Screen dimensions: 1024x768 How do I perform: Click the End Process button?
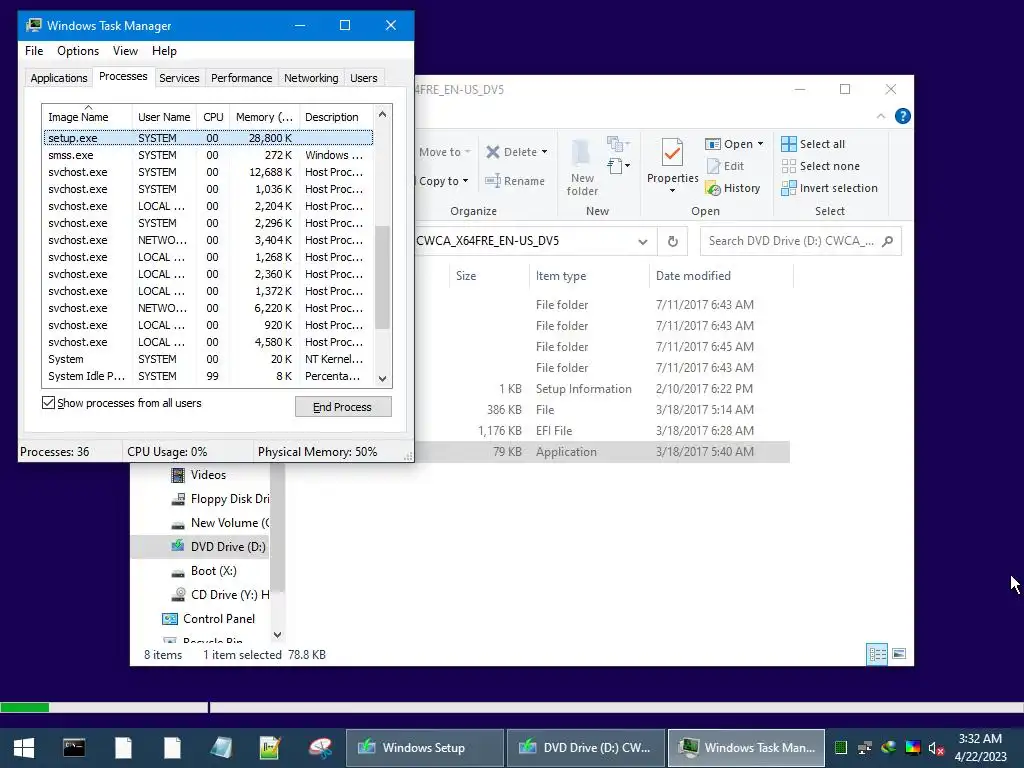(x=343, y=407)
